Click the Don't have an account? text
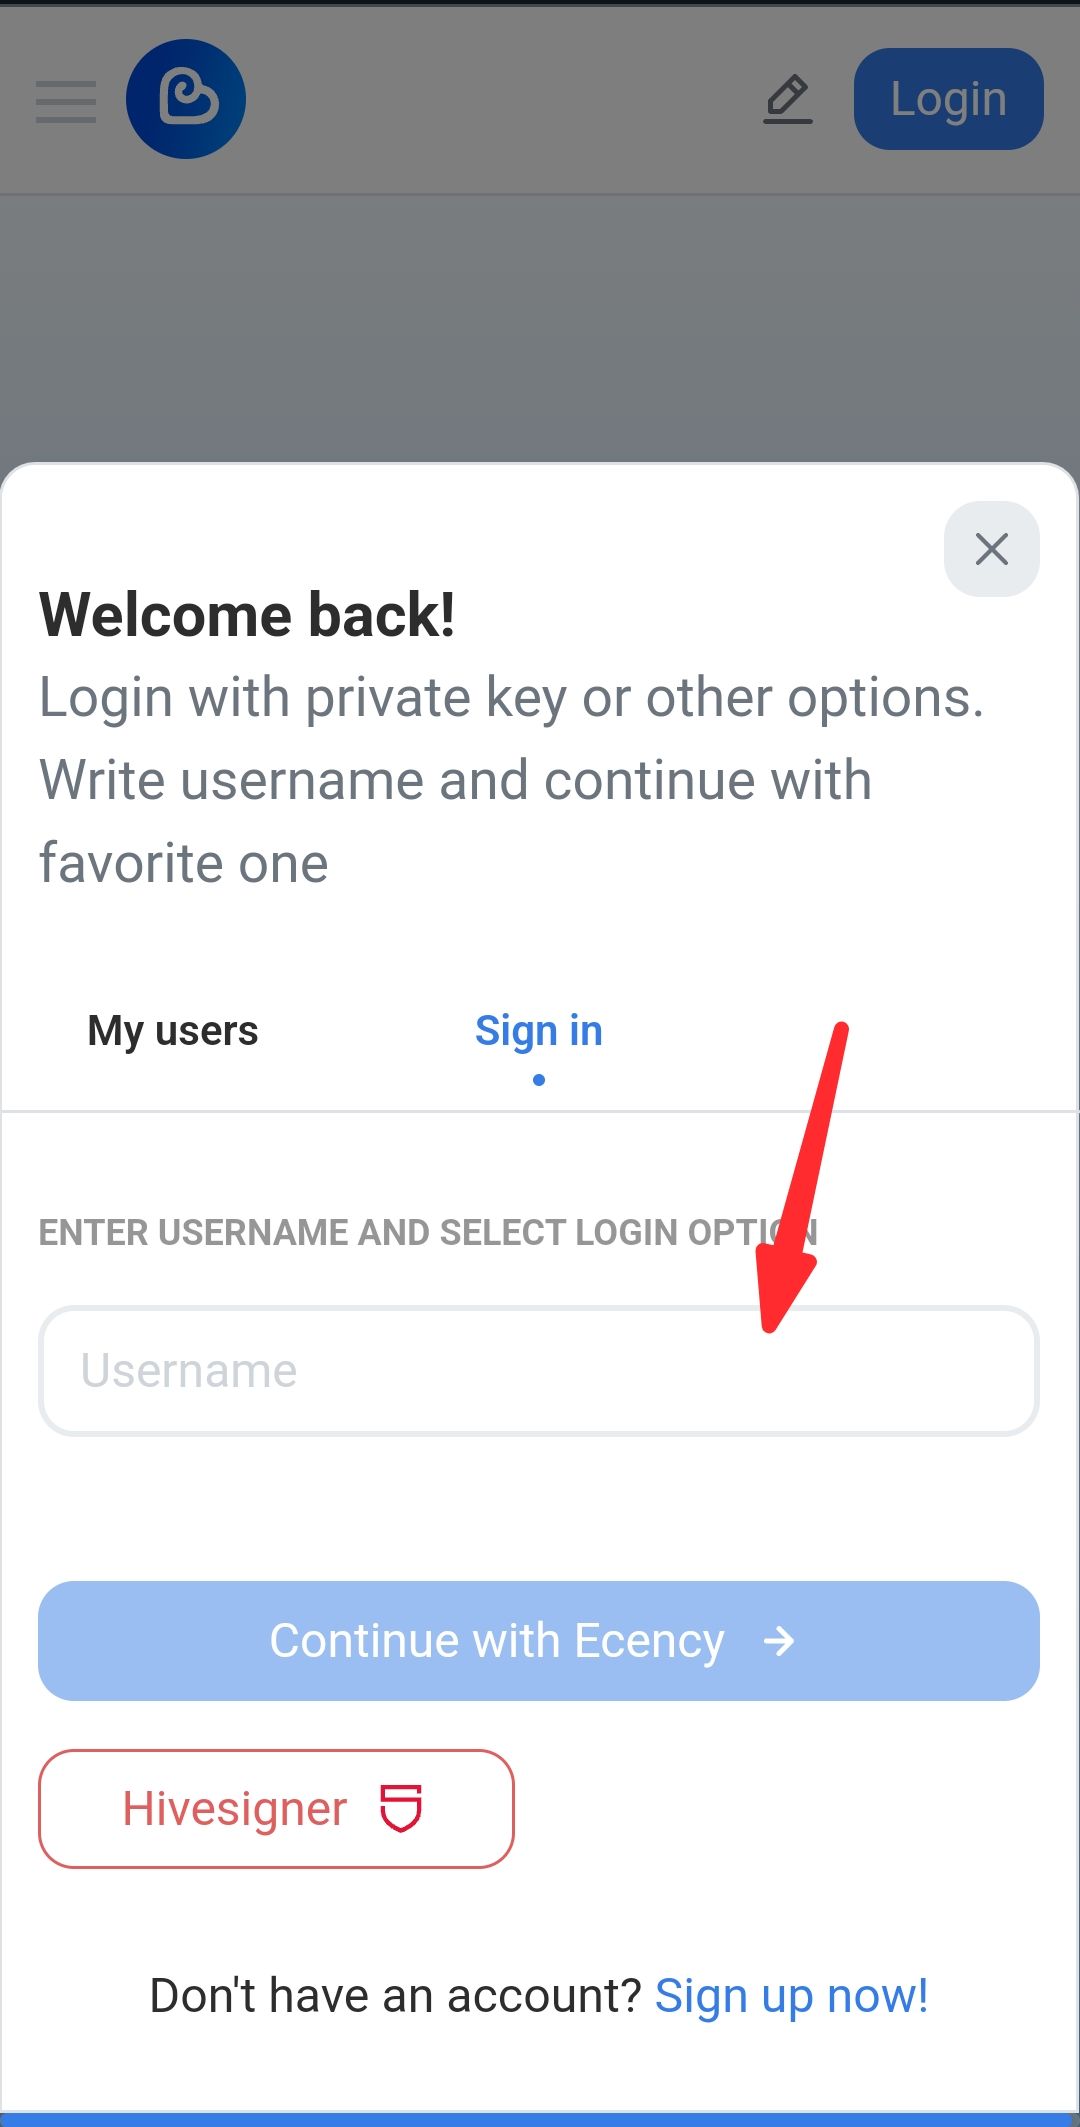Image resolution: width=1080 pixels, height=2127 pixels. [395, 1996]
